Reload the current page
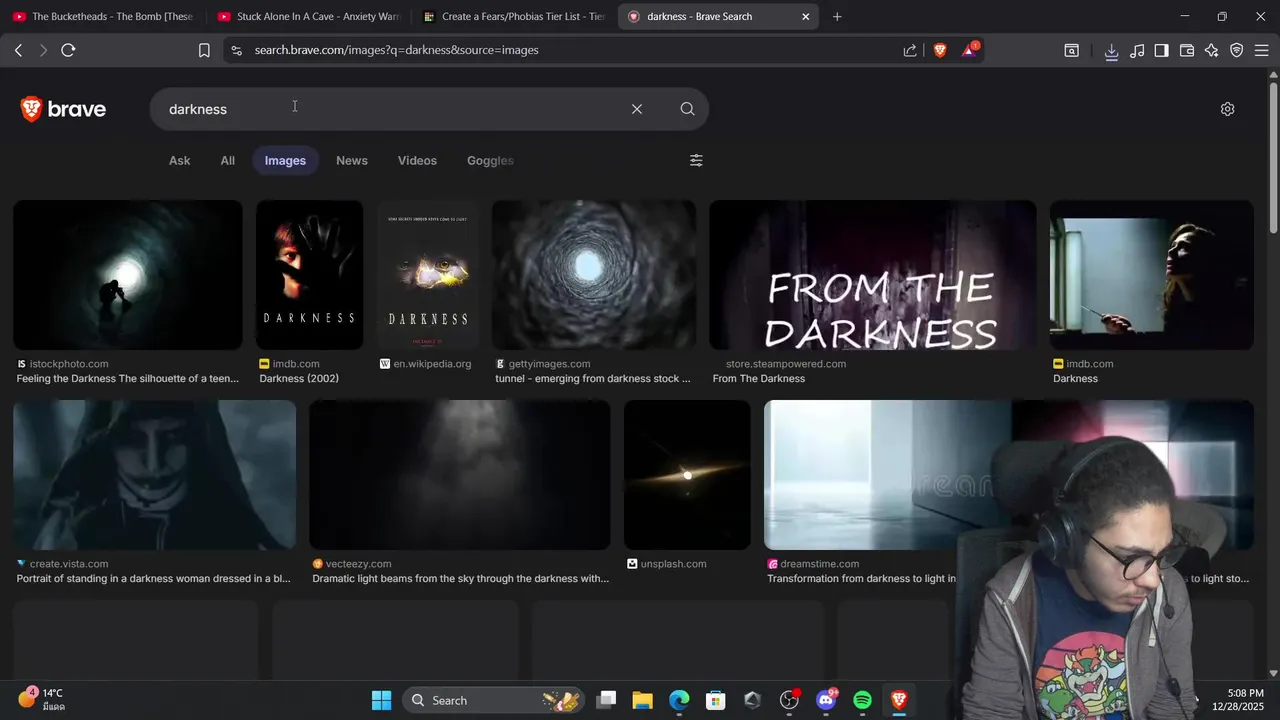This screenshot has height=720, width=1280. (68, 50)
